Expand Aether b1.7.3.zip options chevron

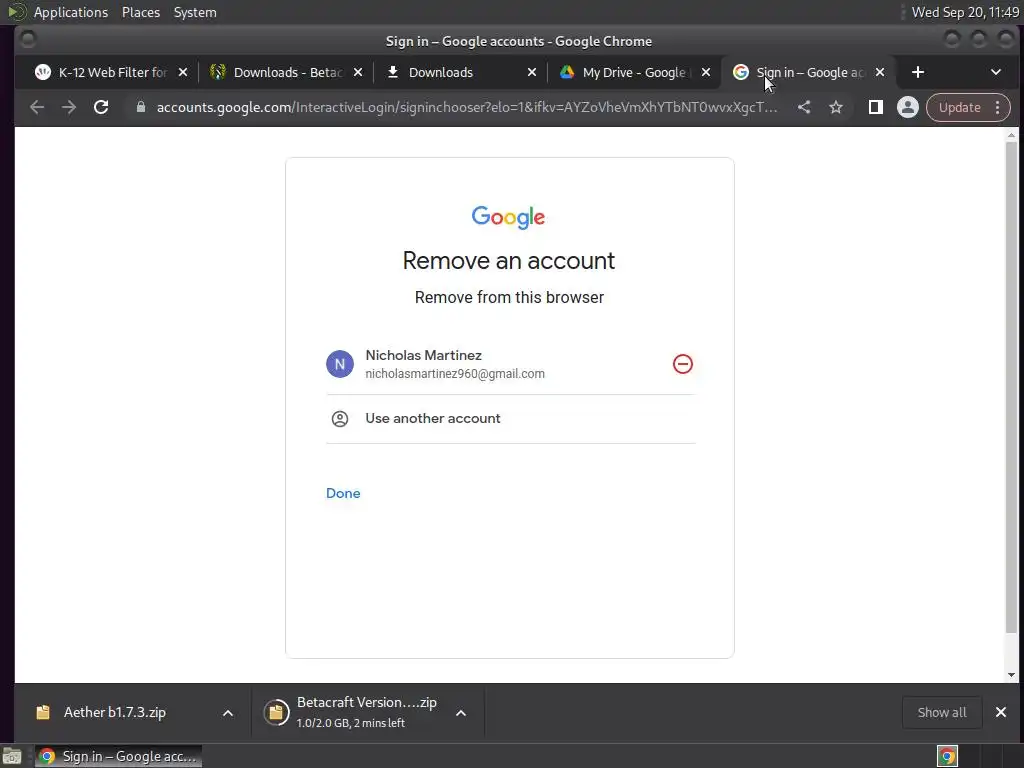pos(228,713)
